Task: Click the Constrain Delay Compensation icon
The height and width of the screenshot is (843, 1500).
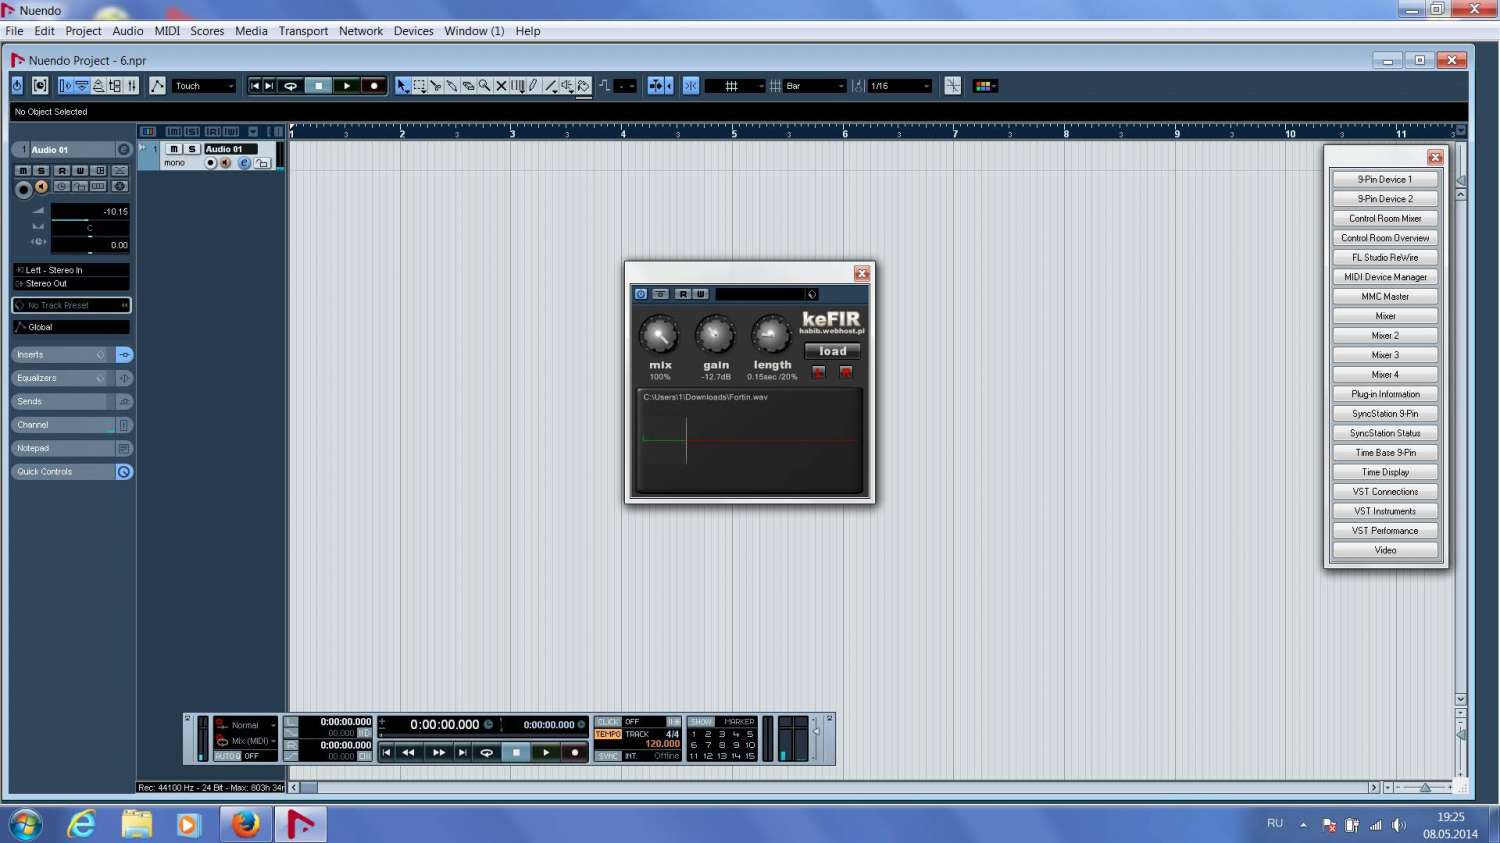Action: pyautogui.click(x=17, y=86)
